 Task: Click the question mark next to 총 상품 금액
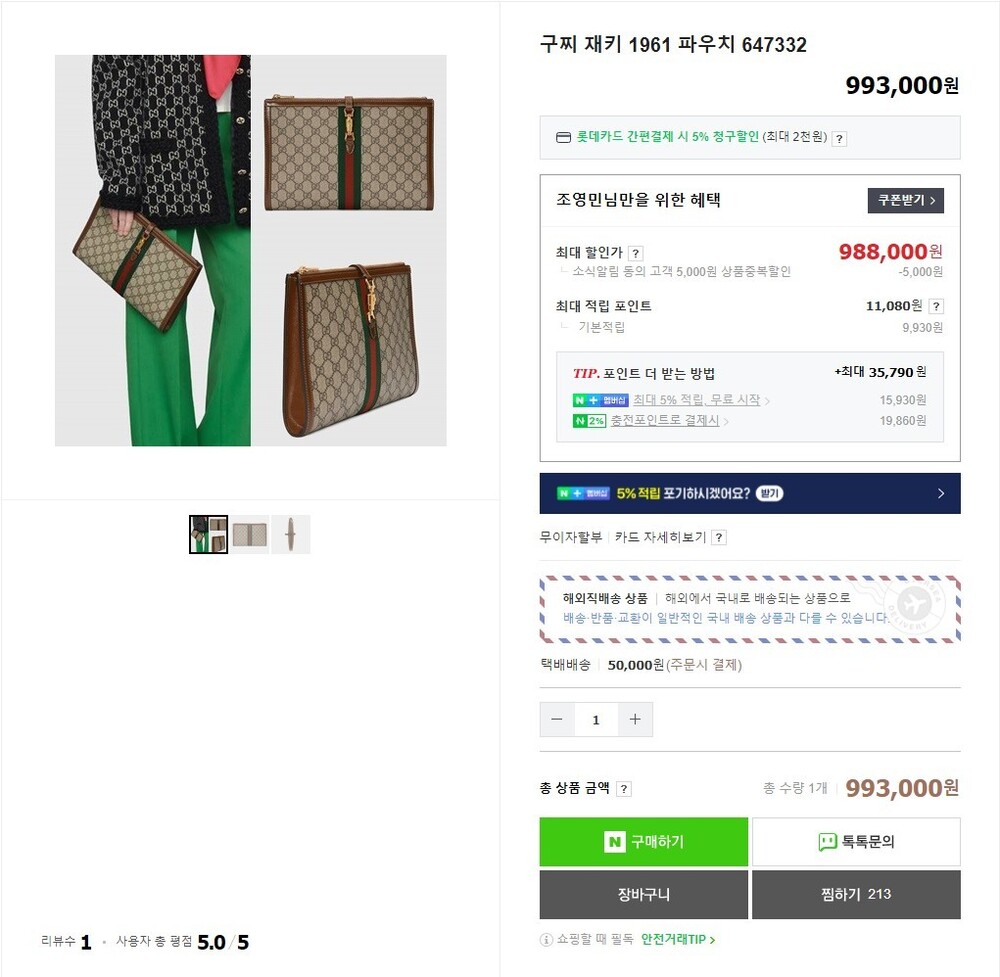[x=624, y=789]
